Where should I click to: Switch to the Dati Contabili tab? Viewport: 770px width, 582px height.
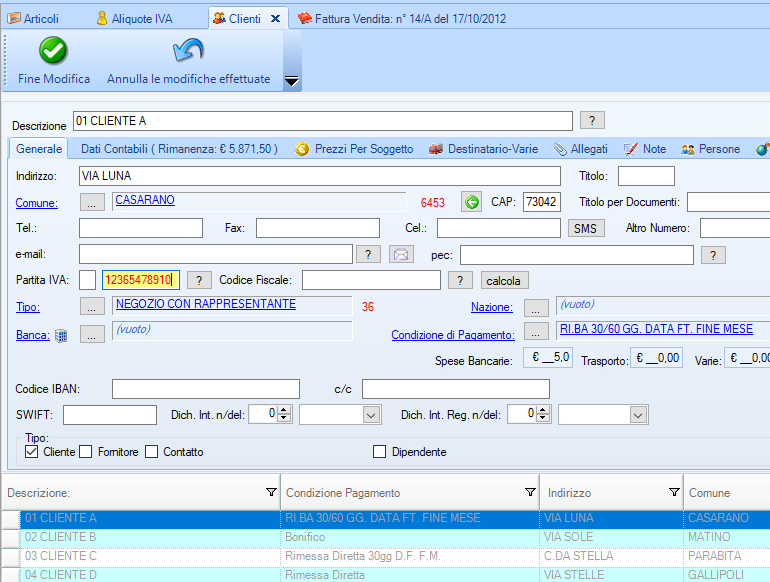[178, 149]
